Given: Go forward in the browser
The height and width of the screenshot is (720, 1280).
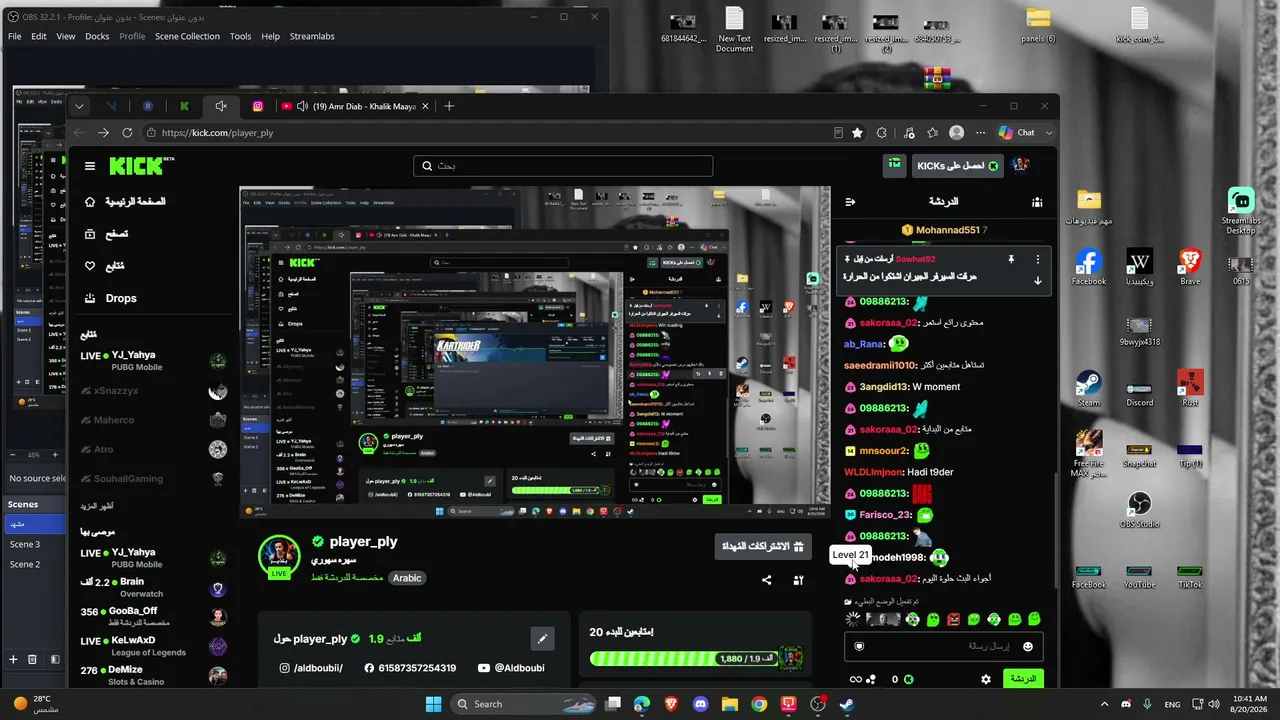Looking at the screenshot, I should 103,133.
